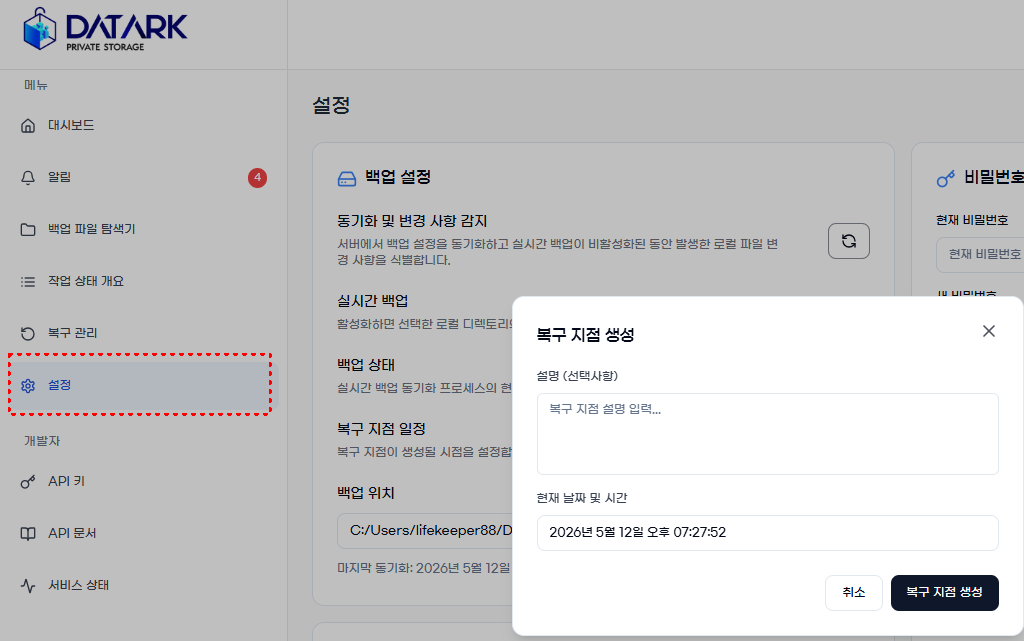
Task: Click the 설명 (선택사항) label
Action: click(x=577, y=376)
